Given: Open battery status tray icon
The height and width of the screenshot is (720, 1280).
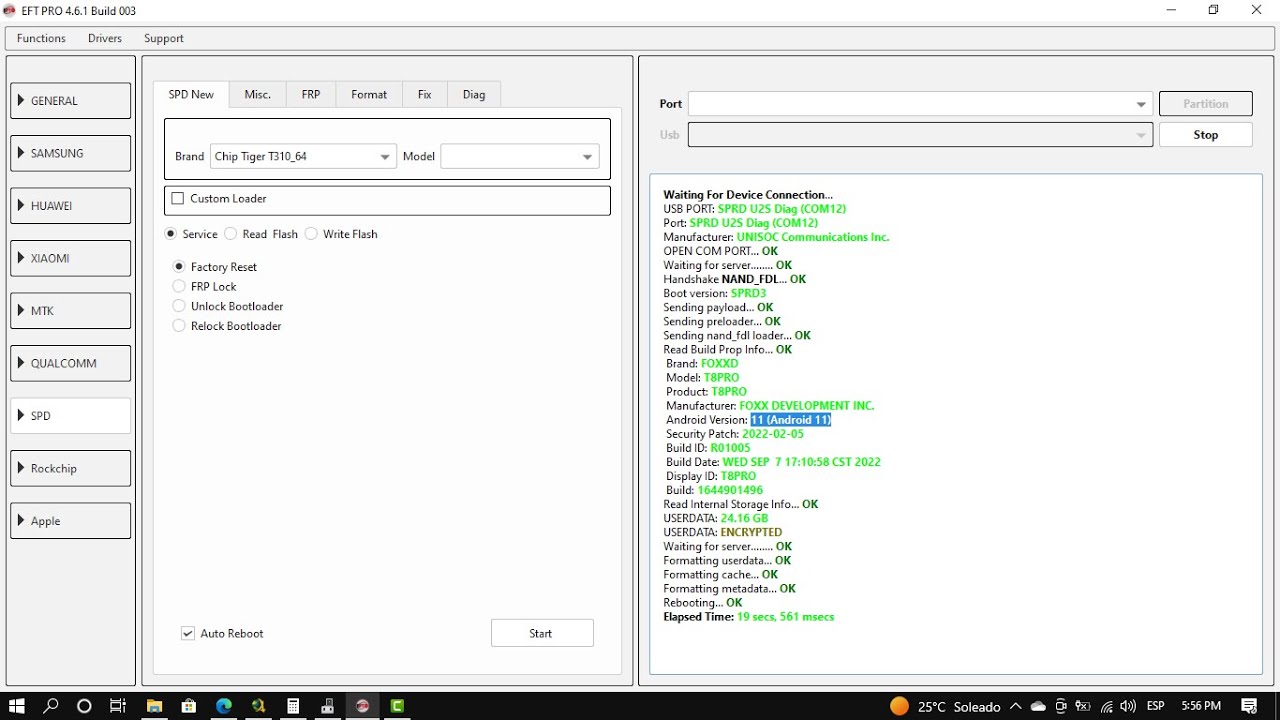Looking at the screenshot, I should 1083,706.
